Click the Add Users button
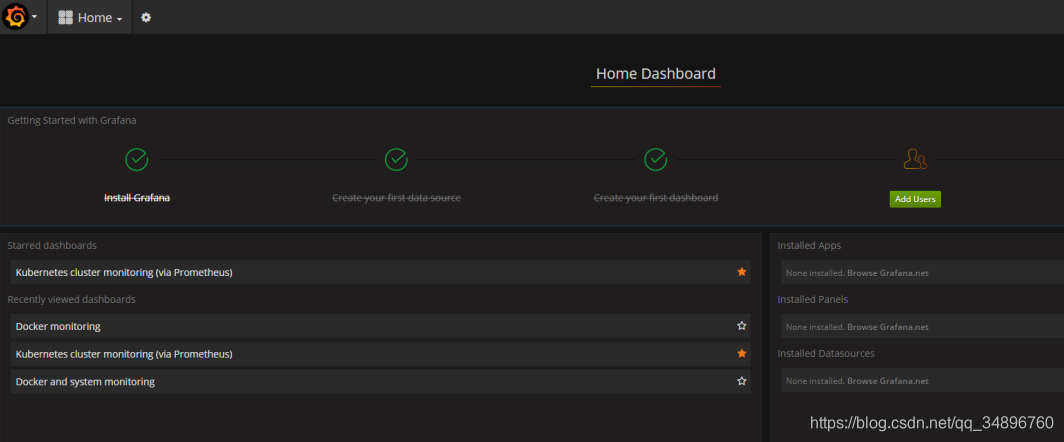This screenshot has height=442, width=1064. coord(915,200)
